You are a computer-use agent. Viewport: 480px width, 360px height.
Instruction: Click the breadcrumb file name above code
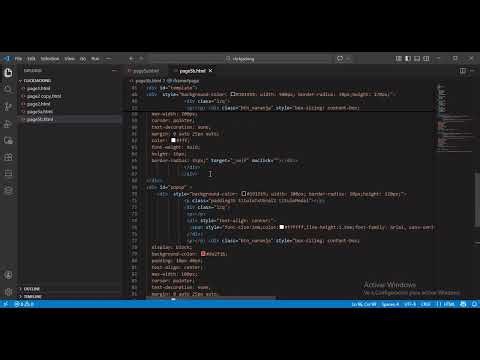pyautogui.click(x=147, y=81)
